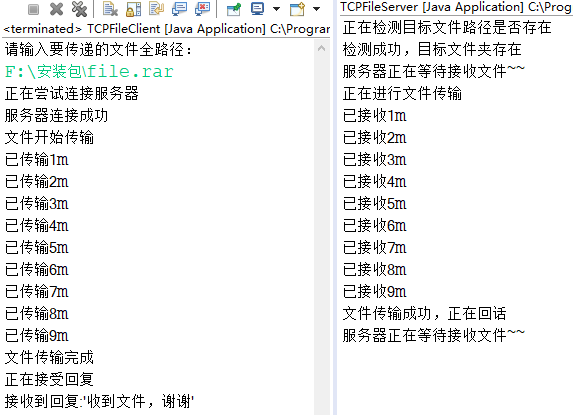Click the TCPFileServer console title label
Screen dimensions: 573x415
tap(456, 7)
